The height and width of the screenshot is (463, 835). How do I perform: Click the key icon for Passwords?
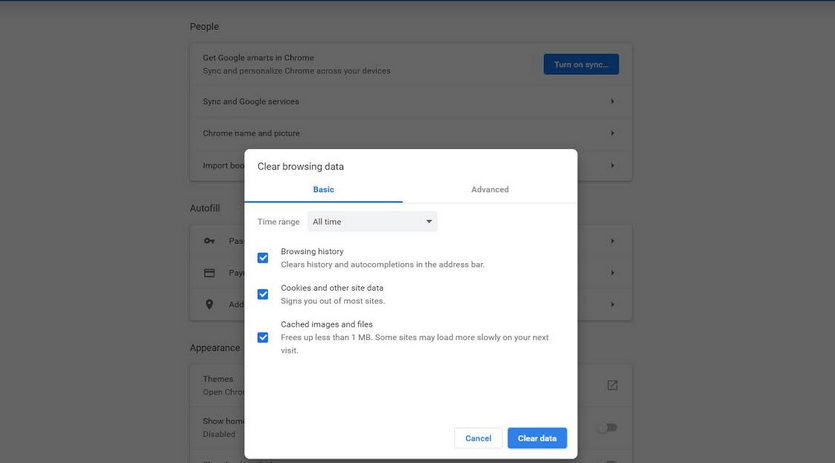click(x=209, y=241)
